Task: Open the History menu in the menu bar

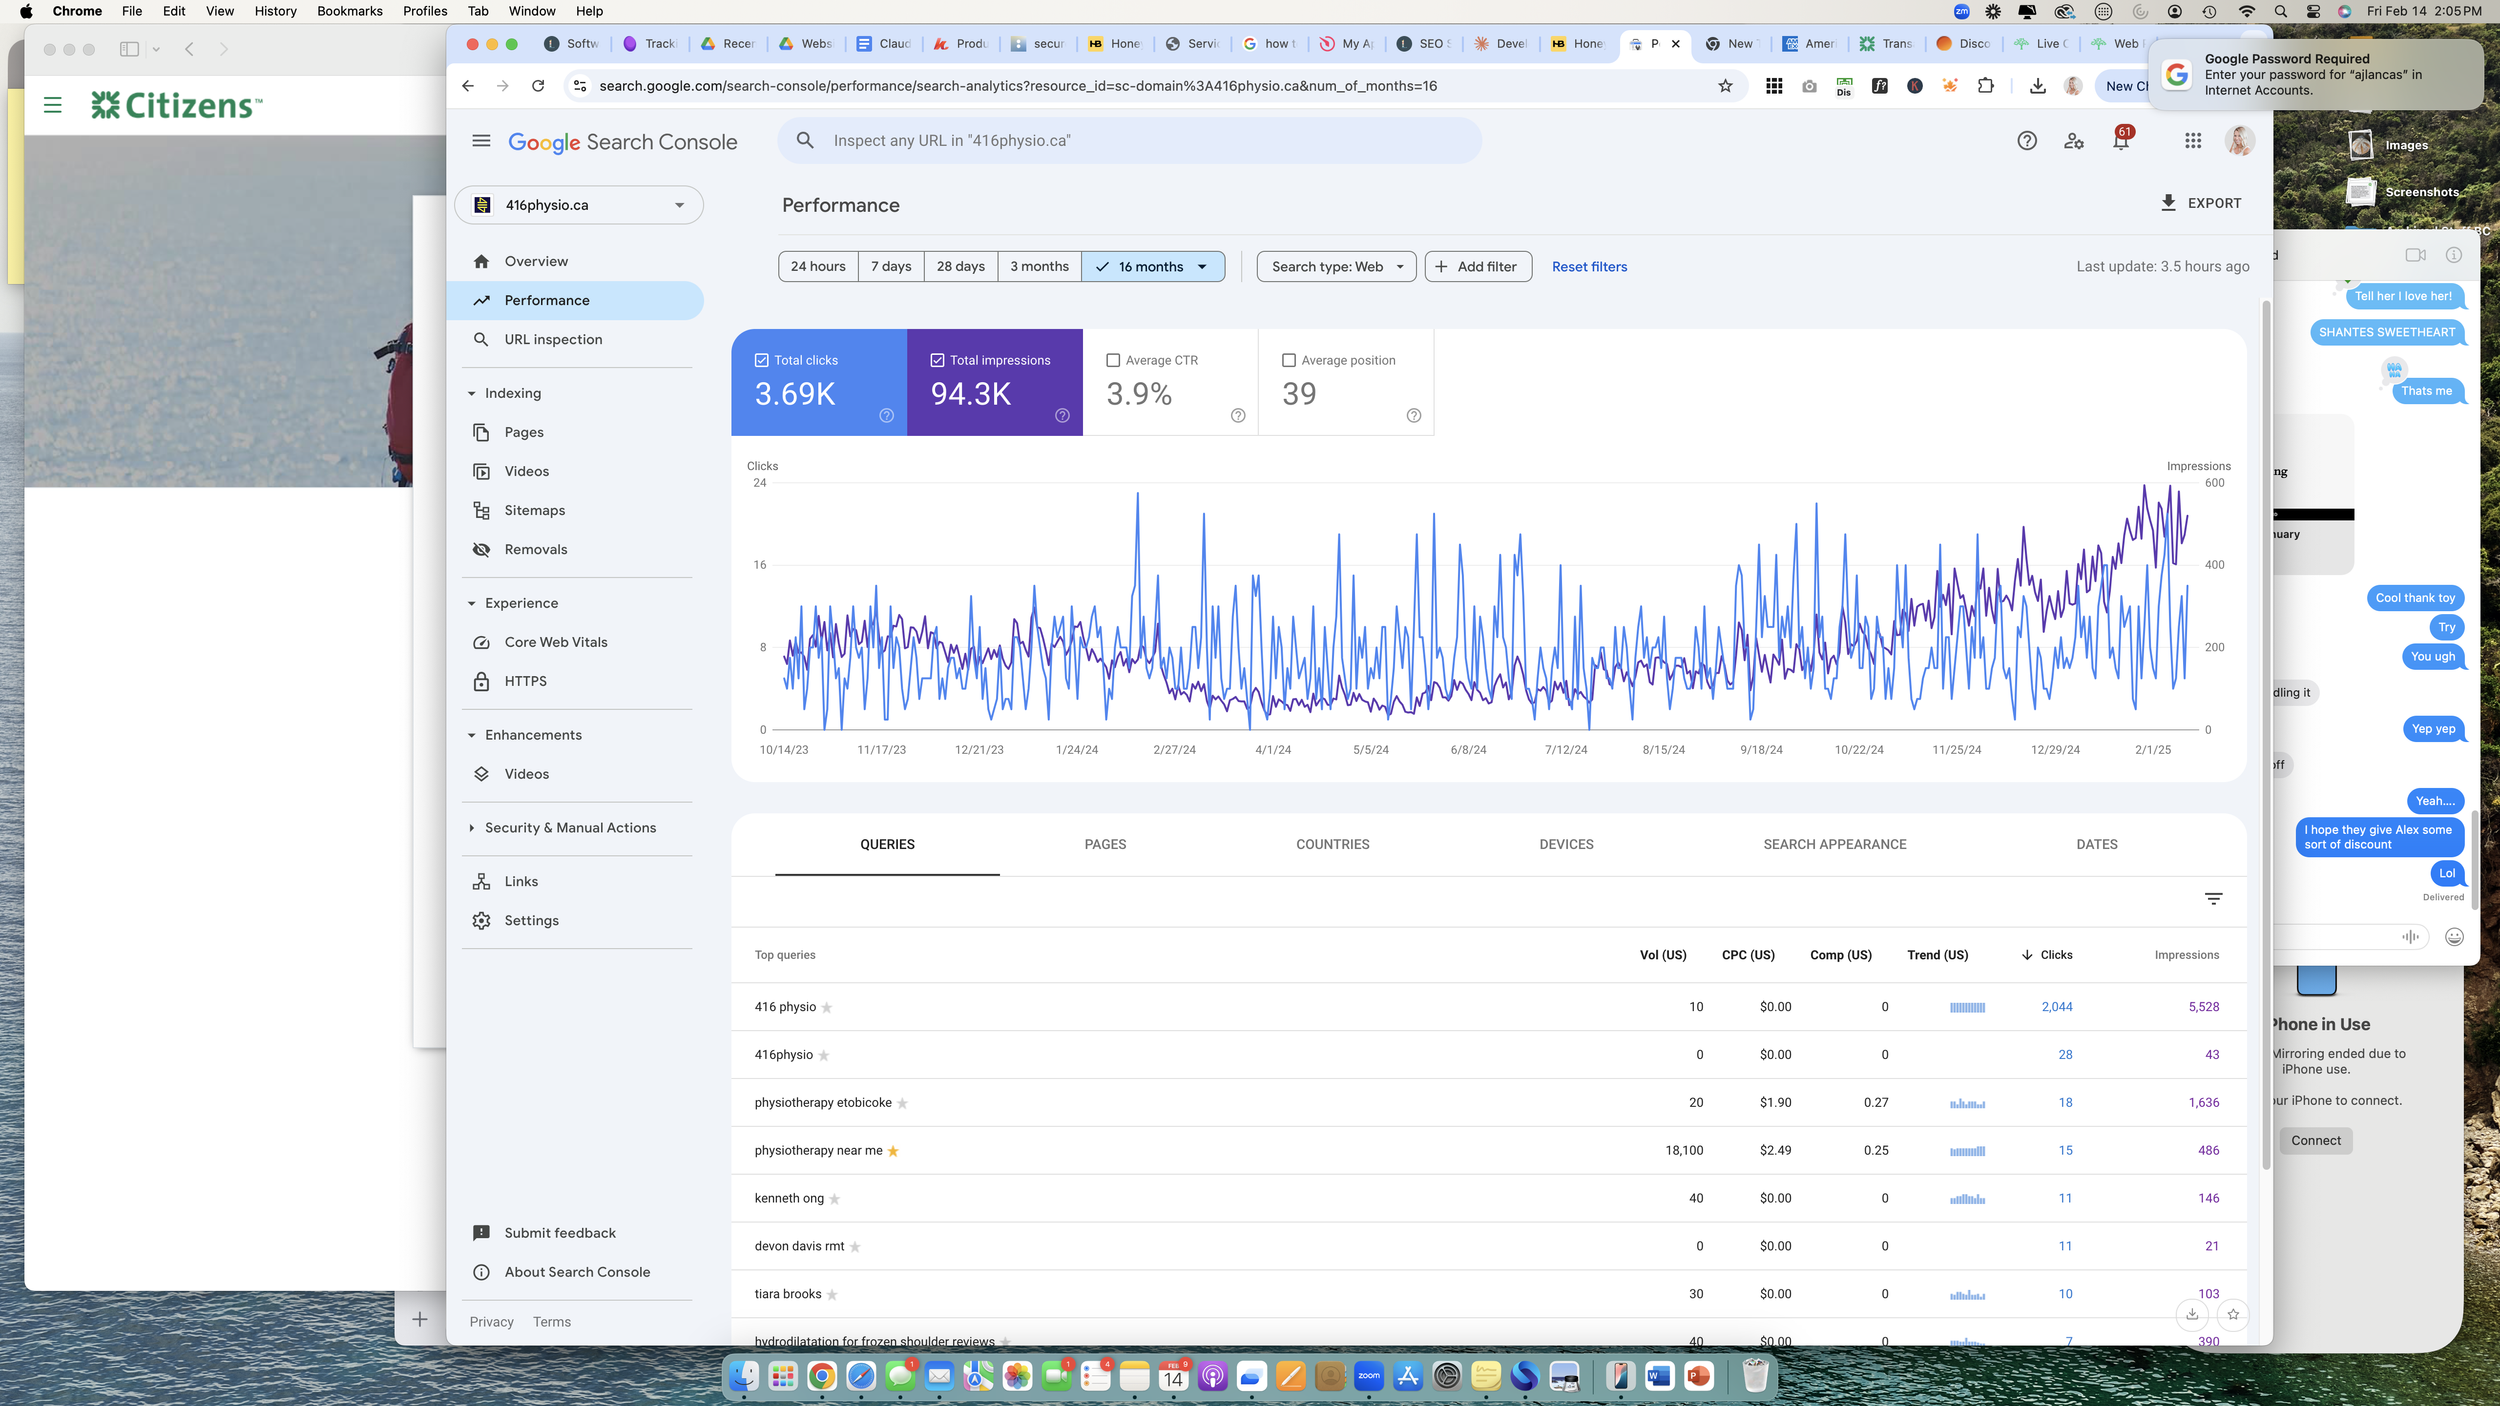Action: point(274,11)
